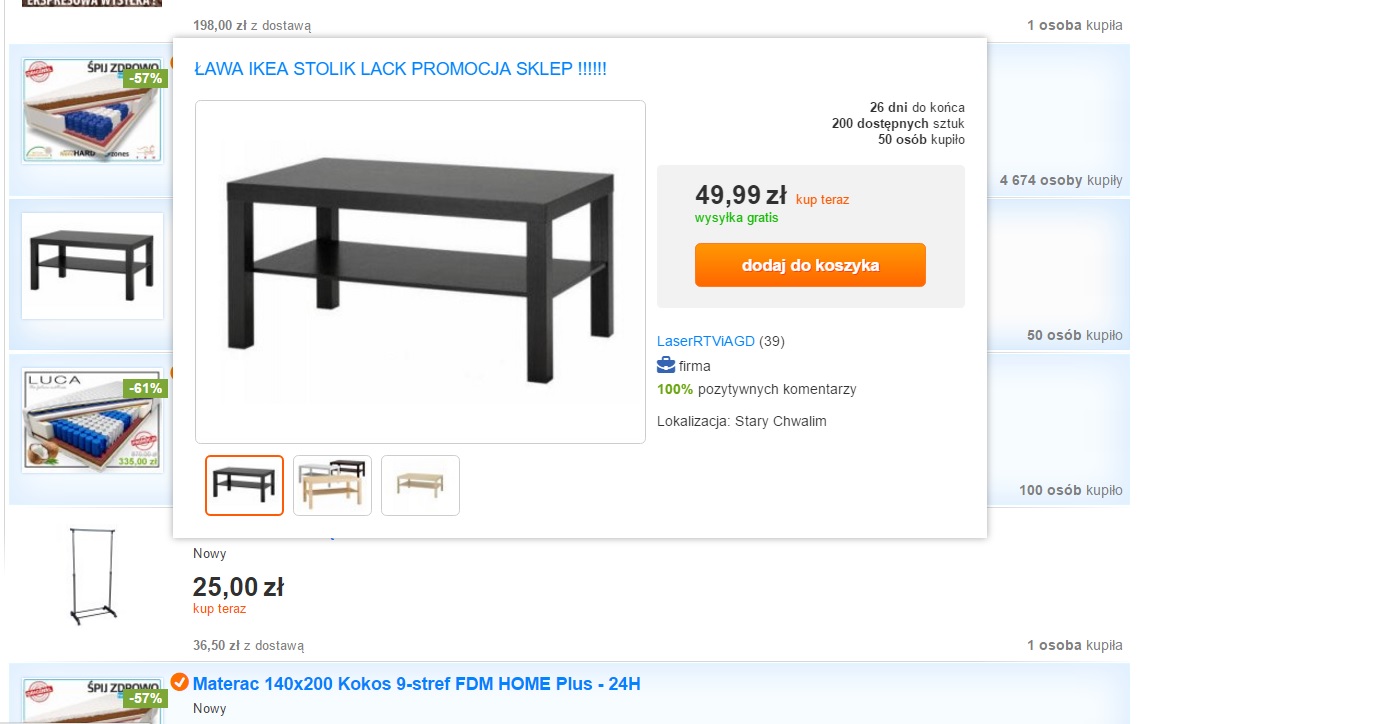Open the LUCA mattress listing thumbnail
This screenshot has height=724, width=1390.
coord(91,421)
